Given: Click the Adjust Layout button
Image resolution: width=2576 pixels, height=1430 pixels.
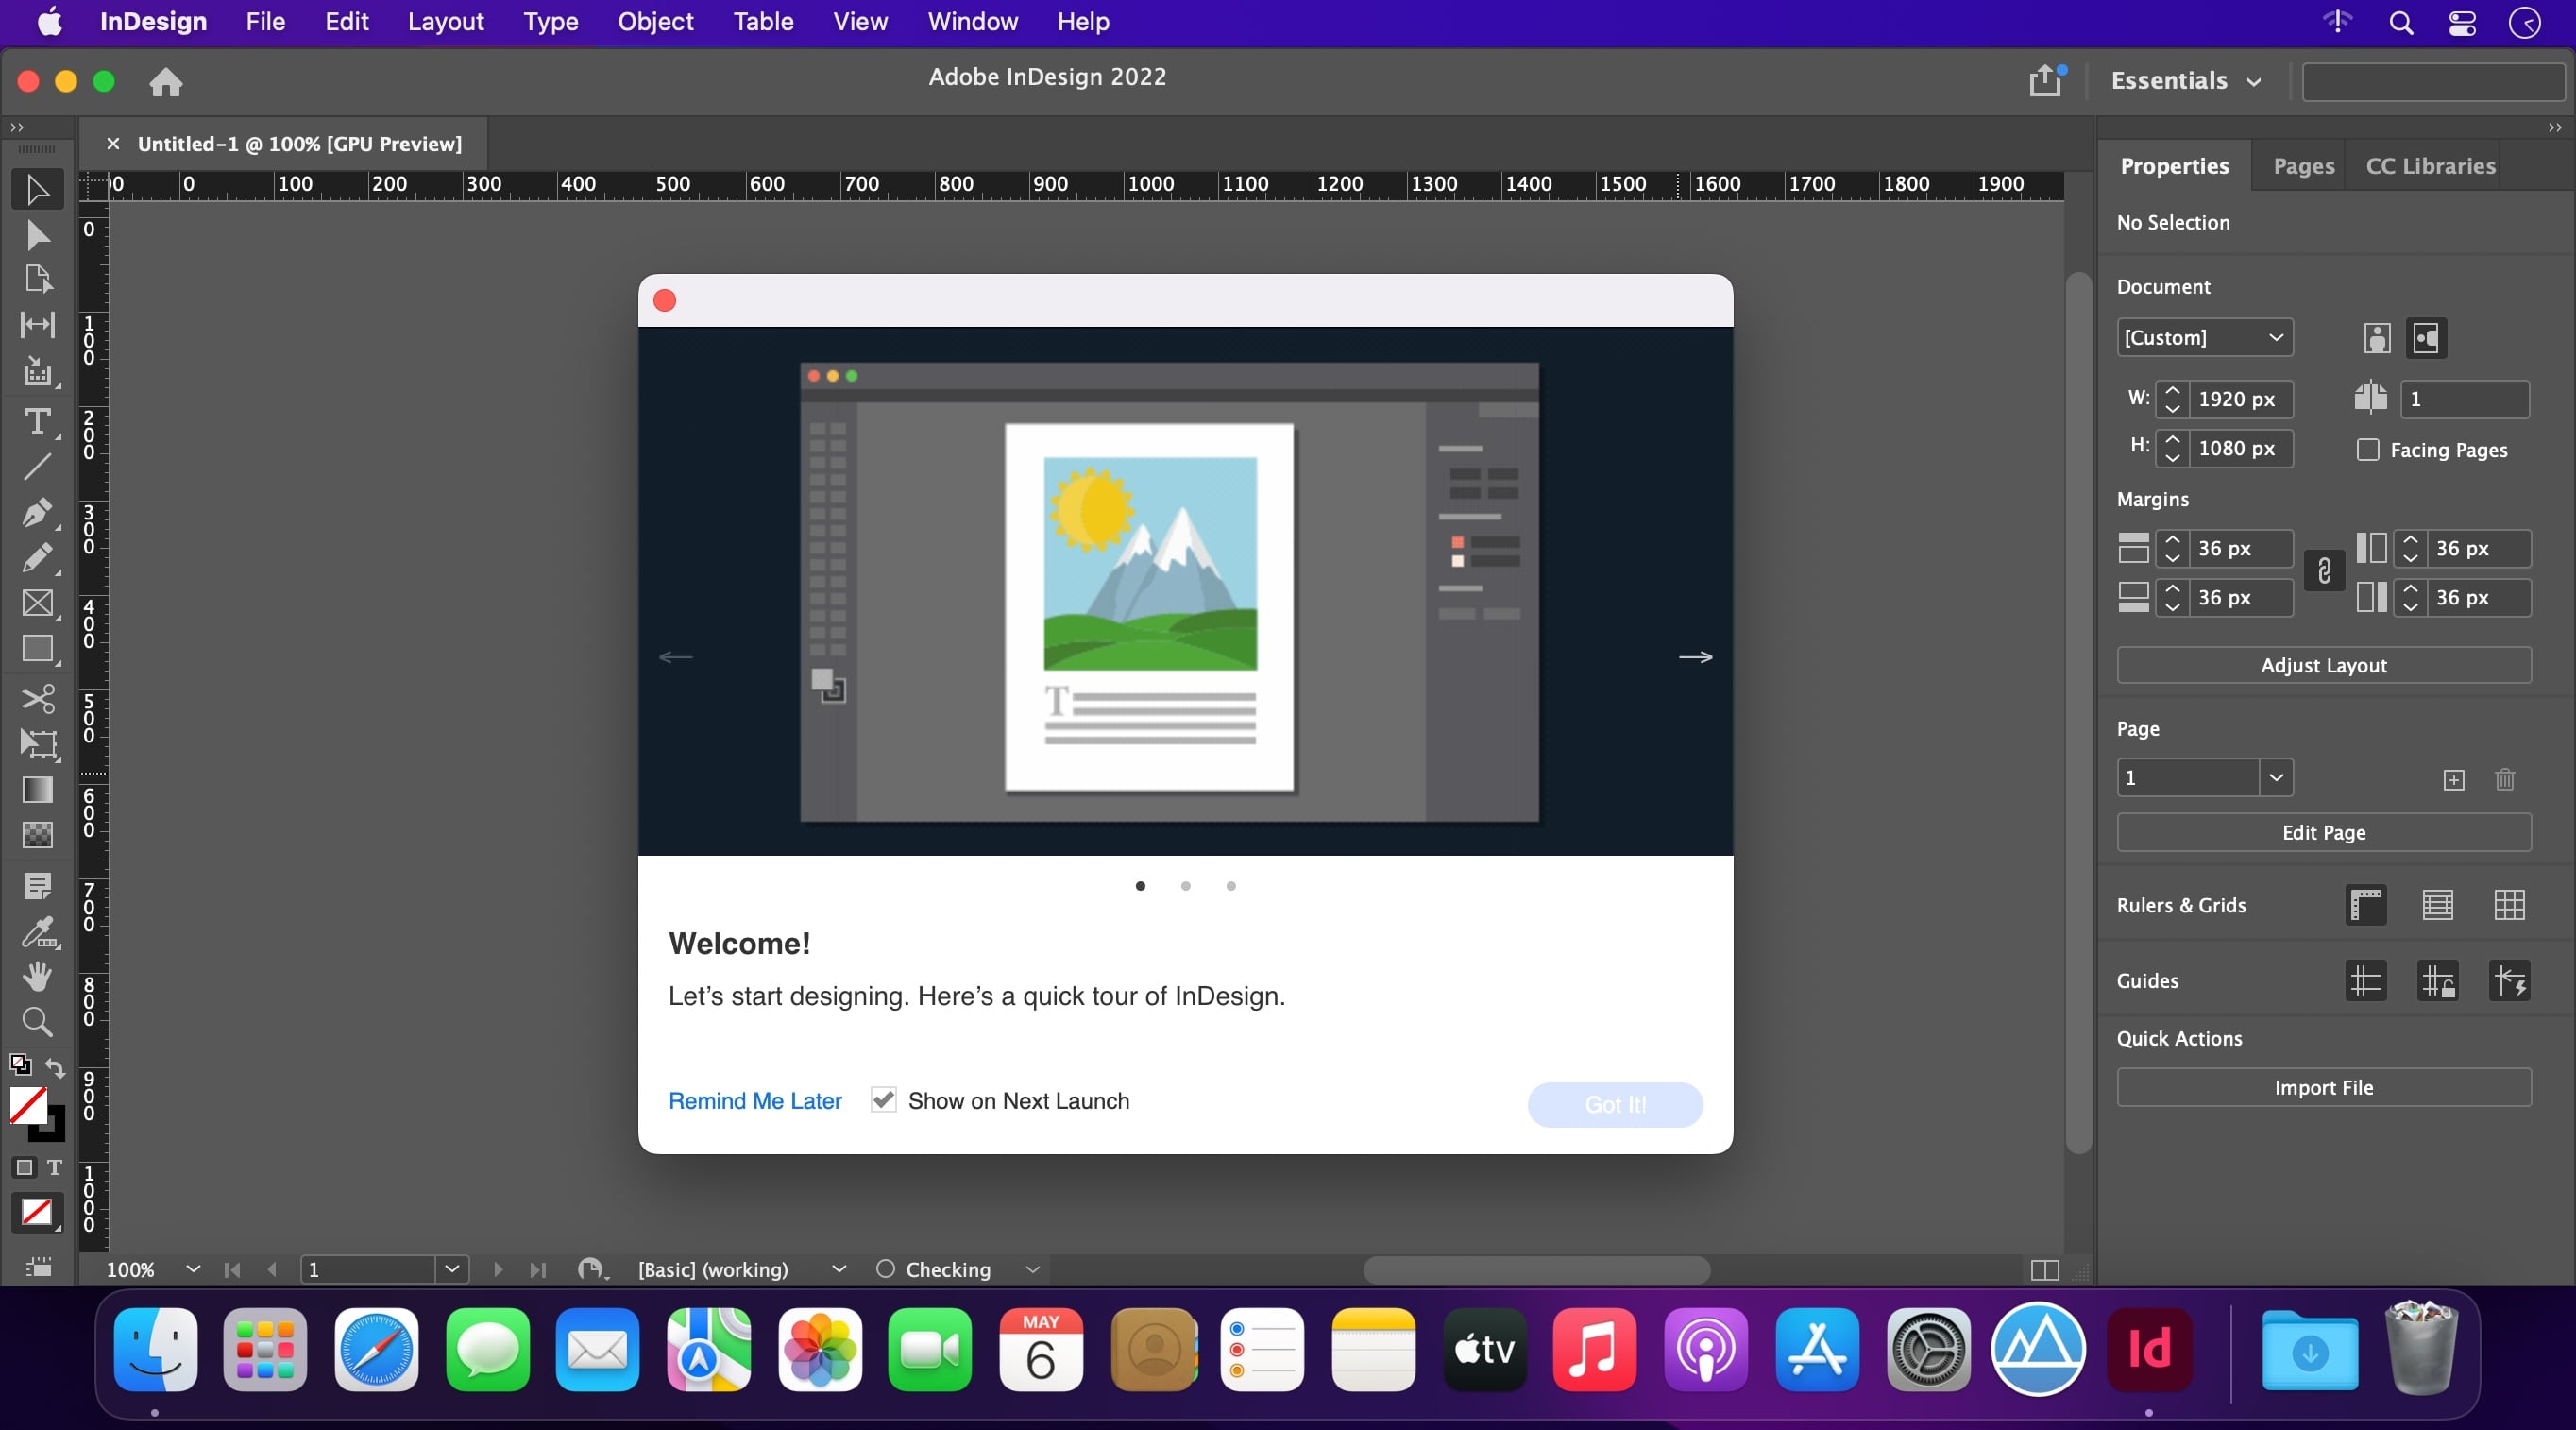Looking at the screenshot, I should (x=2324, y=665).
